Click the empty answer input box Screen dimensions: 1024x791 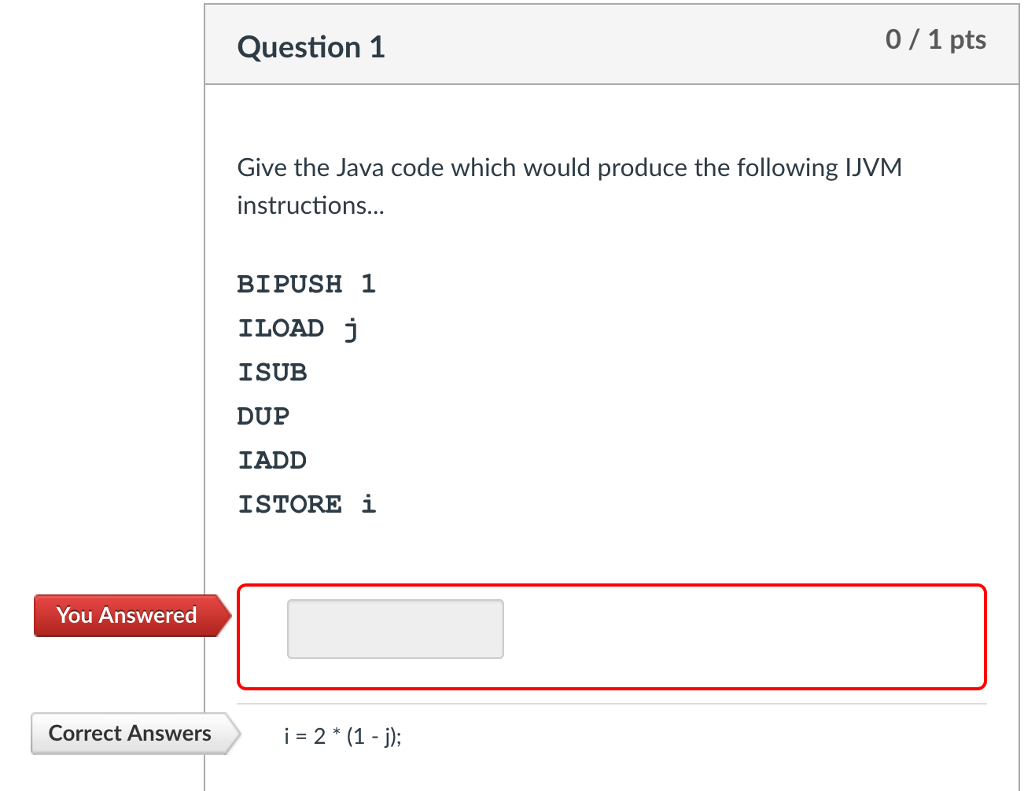pos(394,628)
